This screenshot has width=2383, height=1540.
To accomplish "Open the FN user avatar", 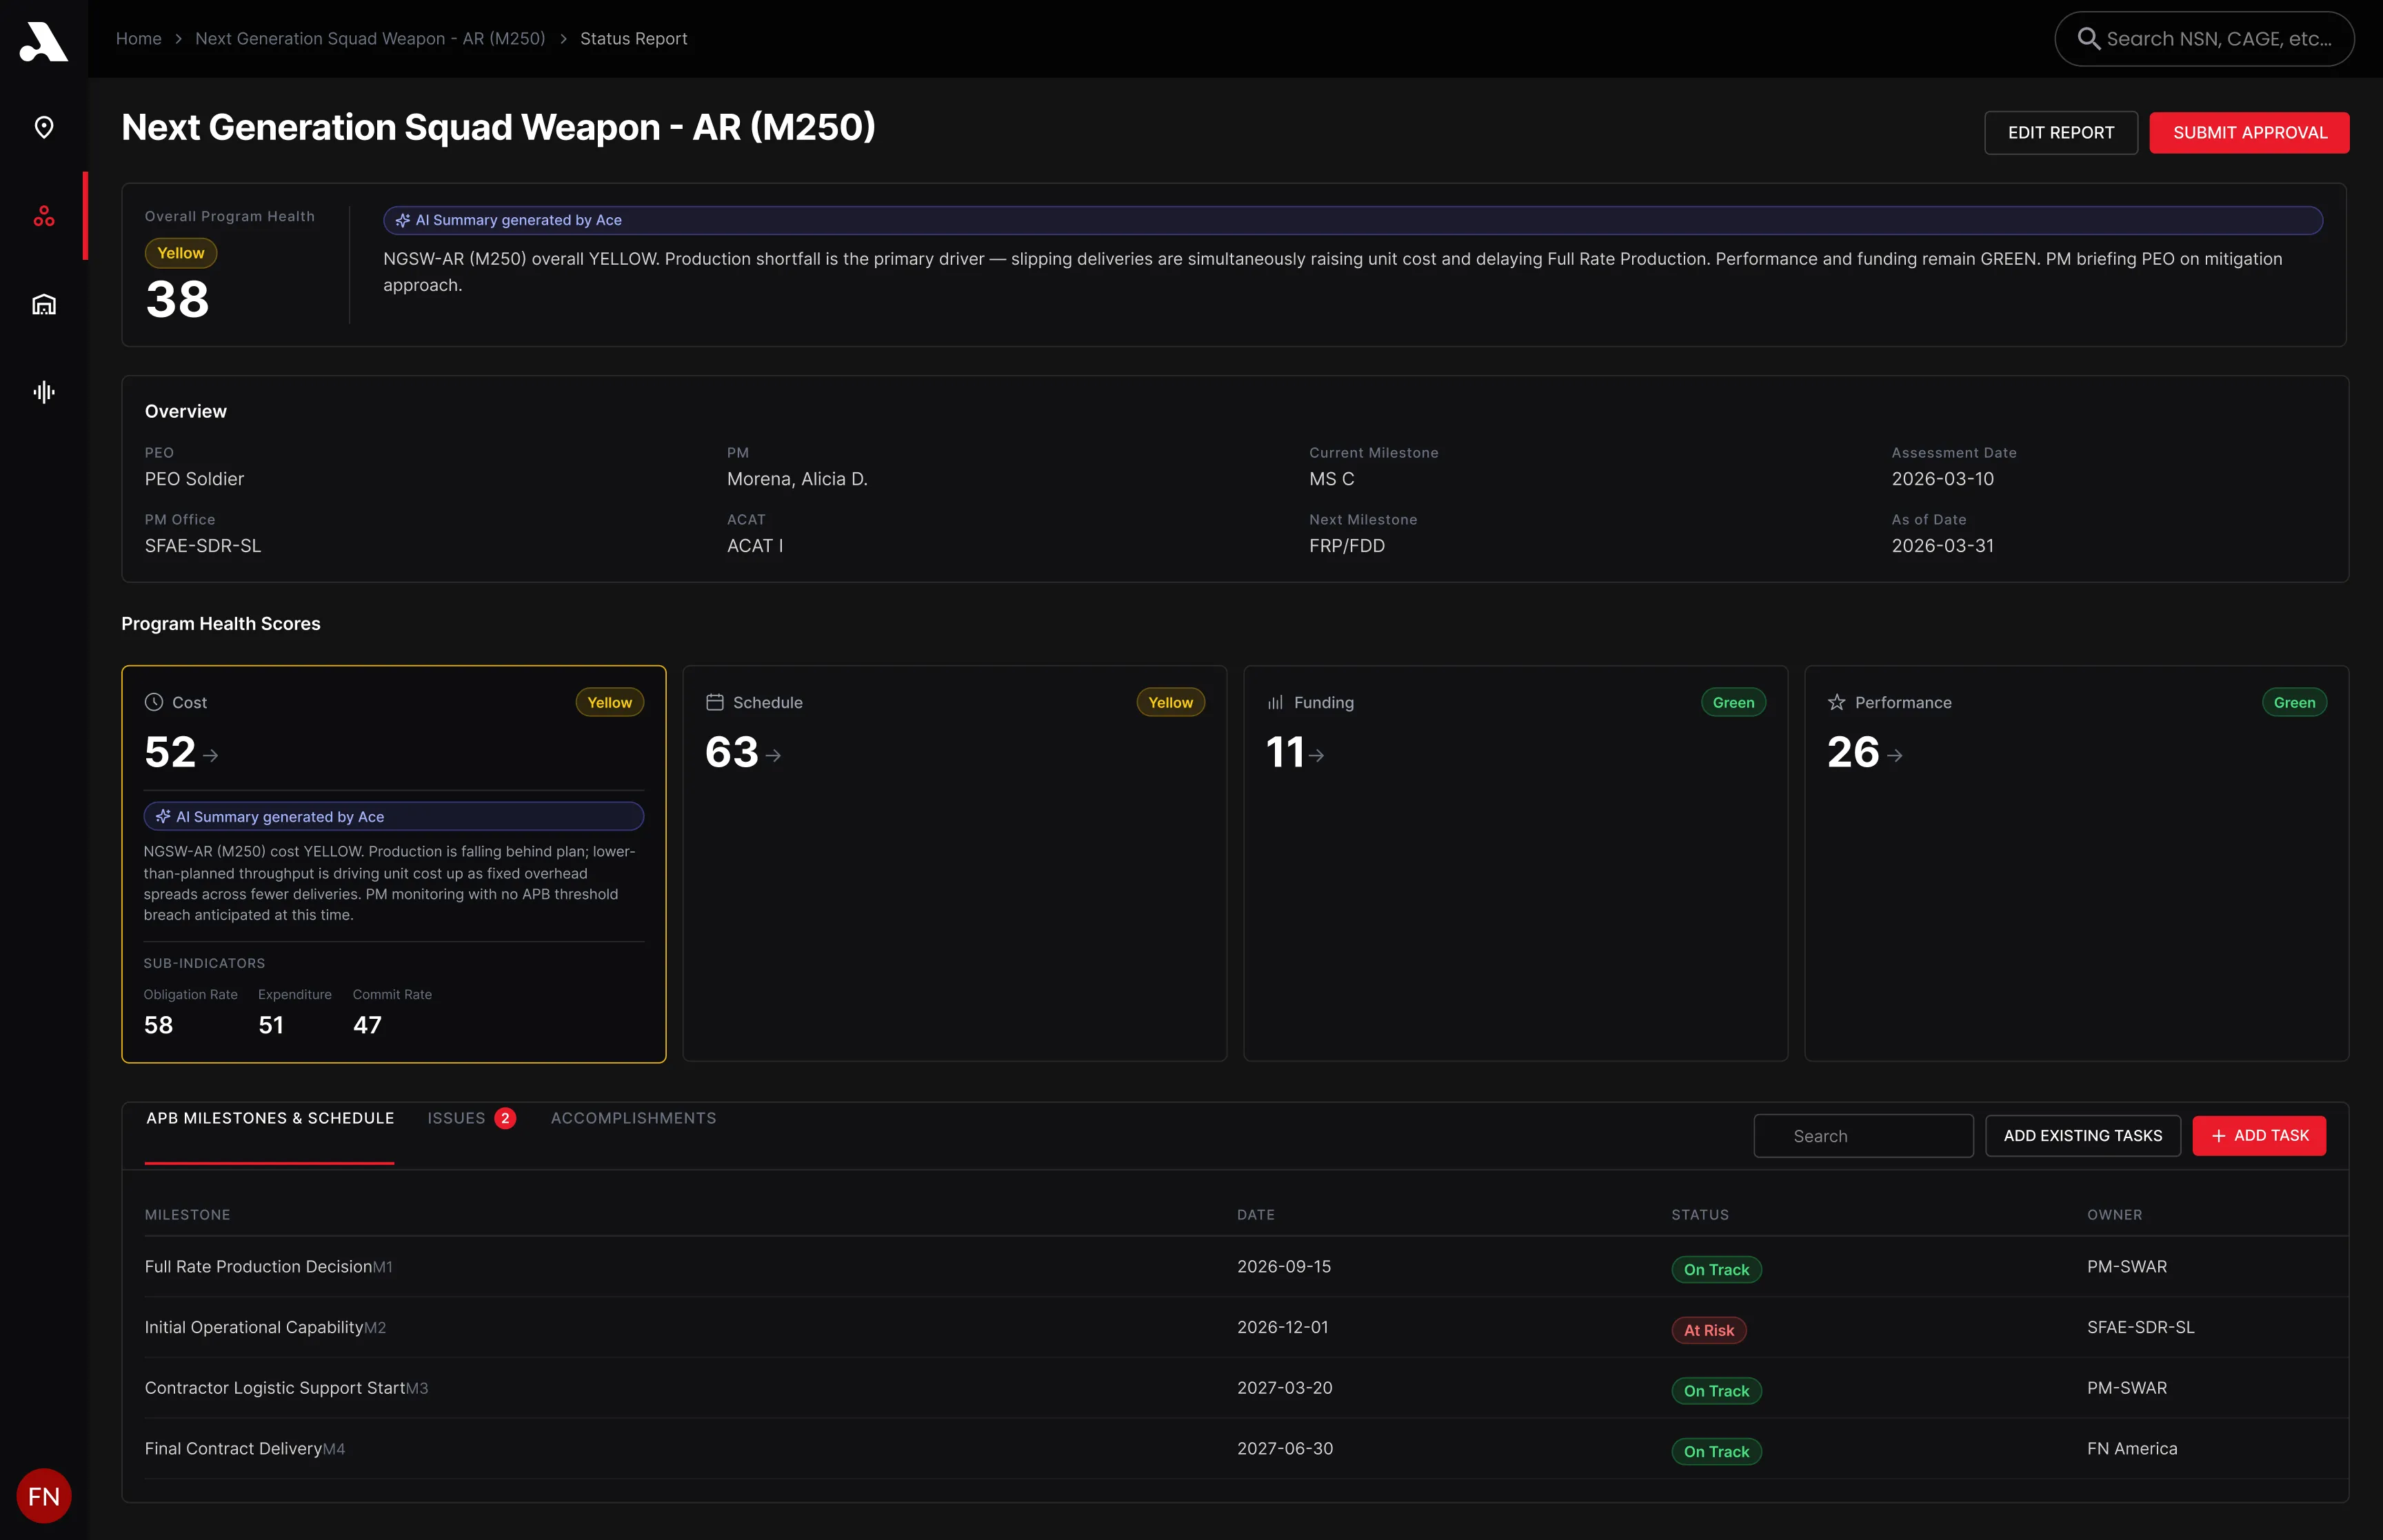I will pyautogui.click(x=44, y=1496).
